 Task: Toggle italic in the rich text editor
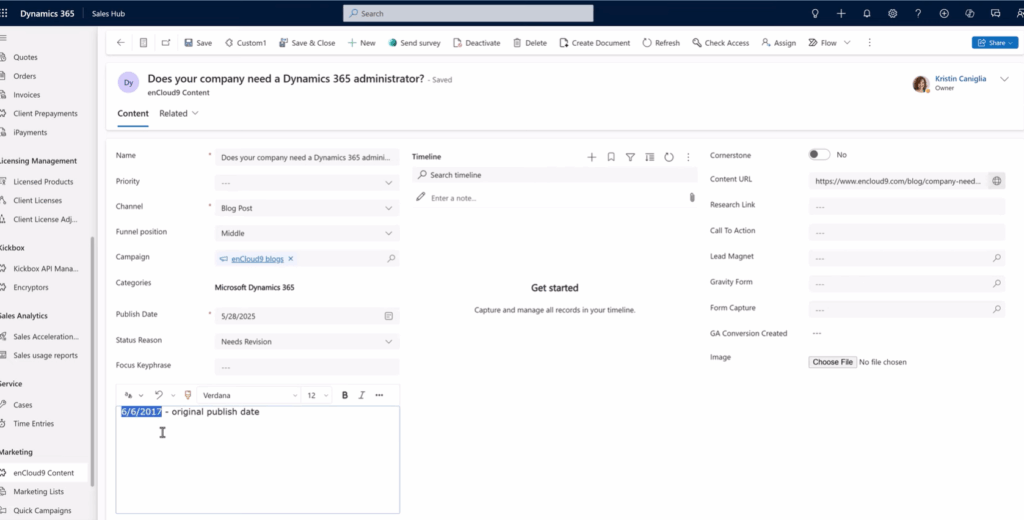tap(361, 395)
